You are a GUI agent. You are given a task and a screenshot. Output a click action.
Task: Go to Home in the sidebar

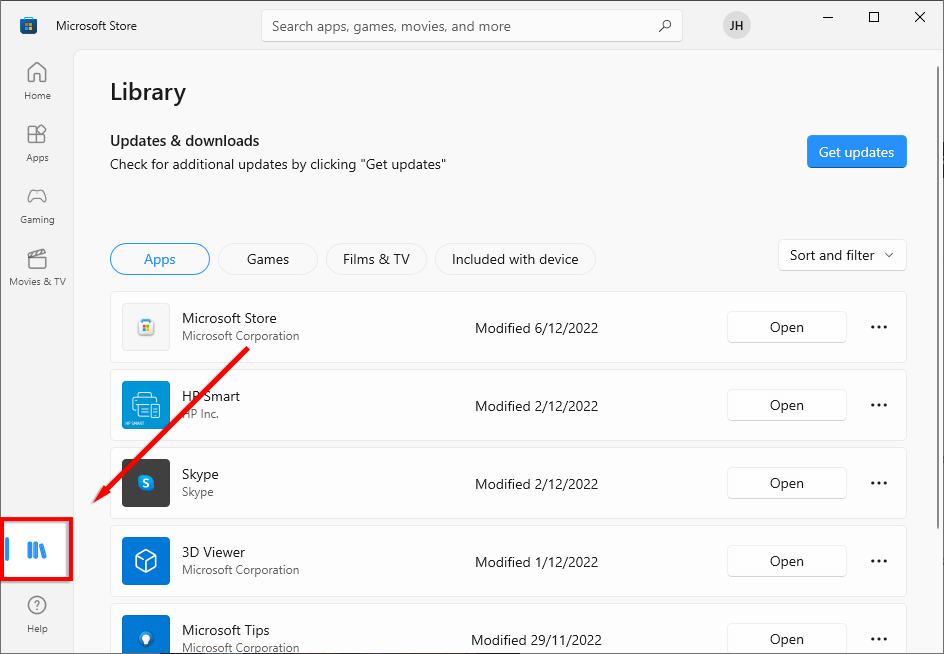click(x=37, y=81)
